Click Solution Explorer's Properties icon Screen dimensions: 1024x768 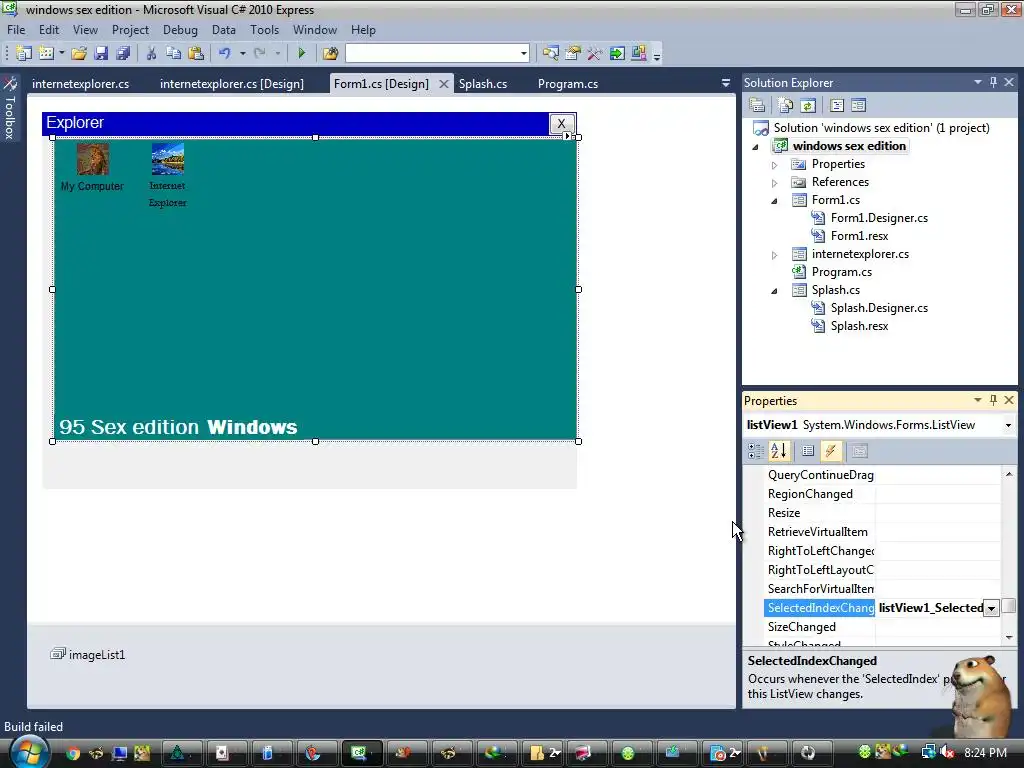pyautogui.click(x=757, y=105)
